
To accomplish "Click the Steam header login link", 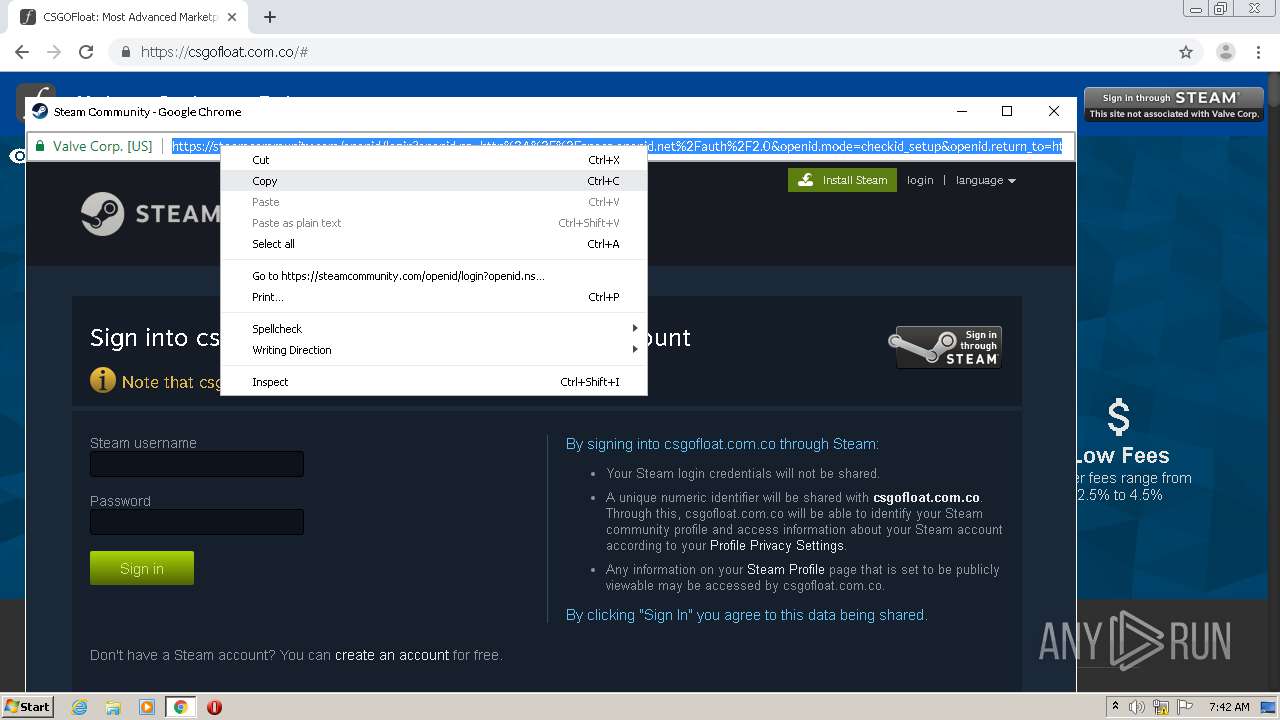I will [x=920, y=180].
